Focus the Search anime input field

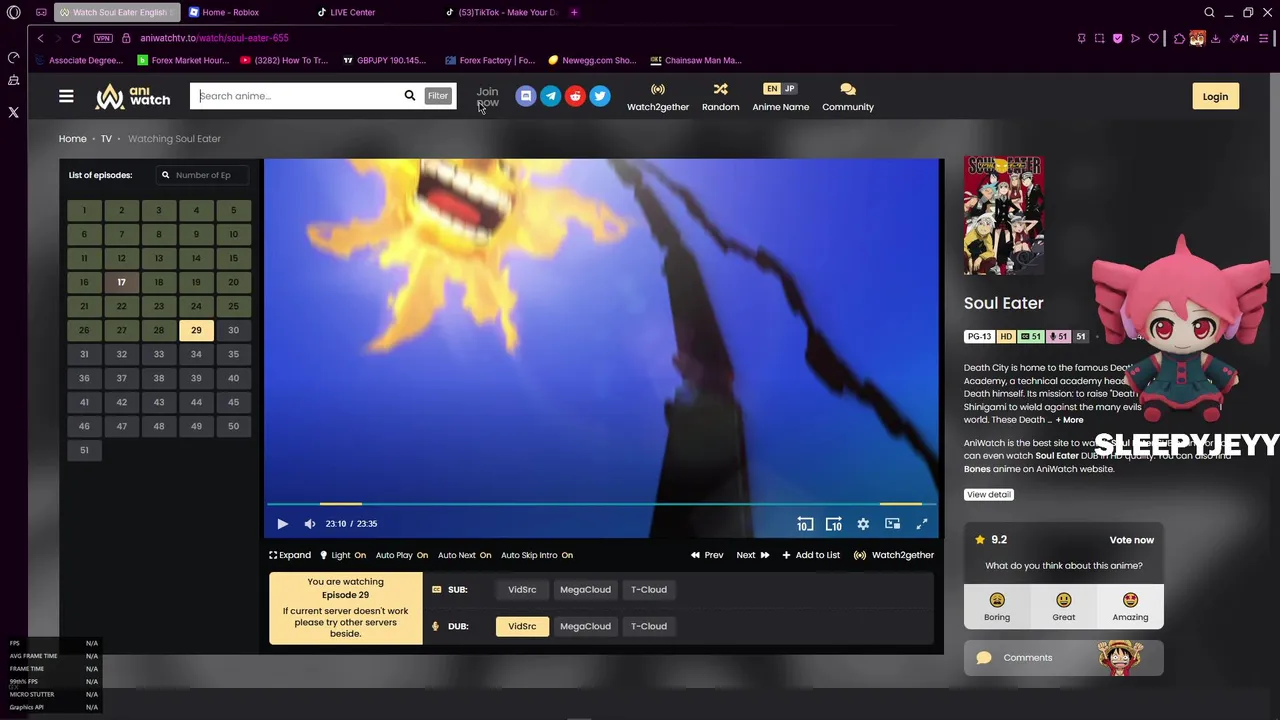coord(296,96)
